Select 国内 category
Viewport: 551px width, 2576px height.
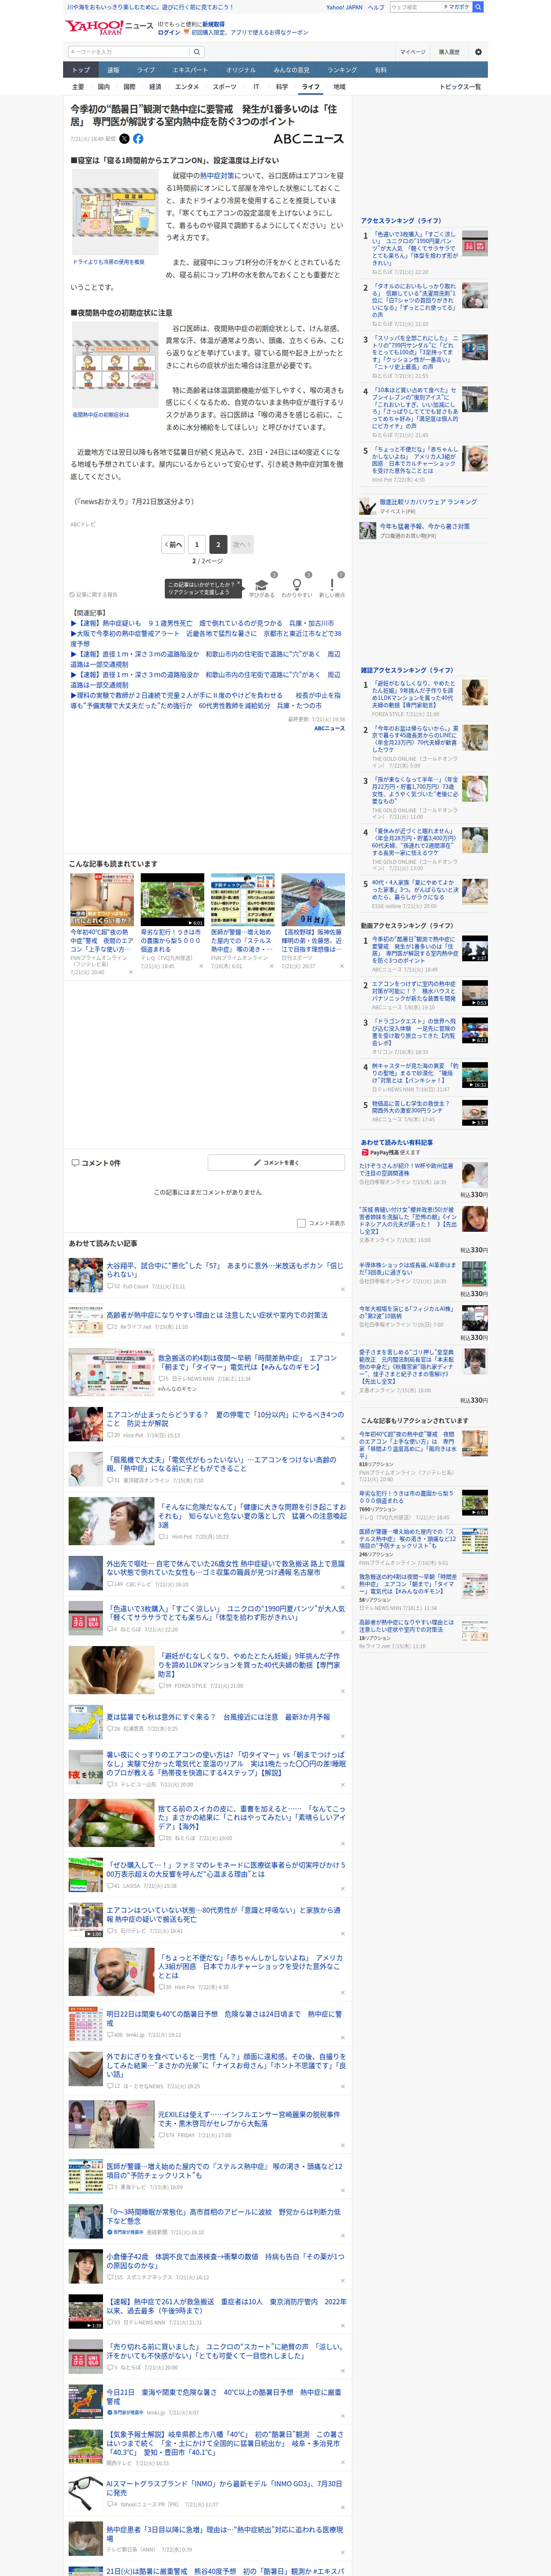pos(104,87)
